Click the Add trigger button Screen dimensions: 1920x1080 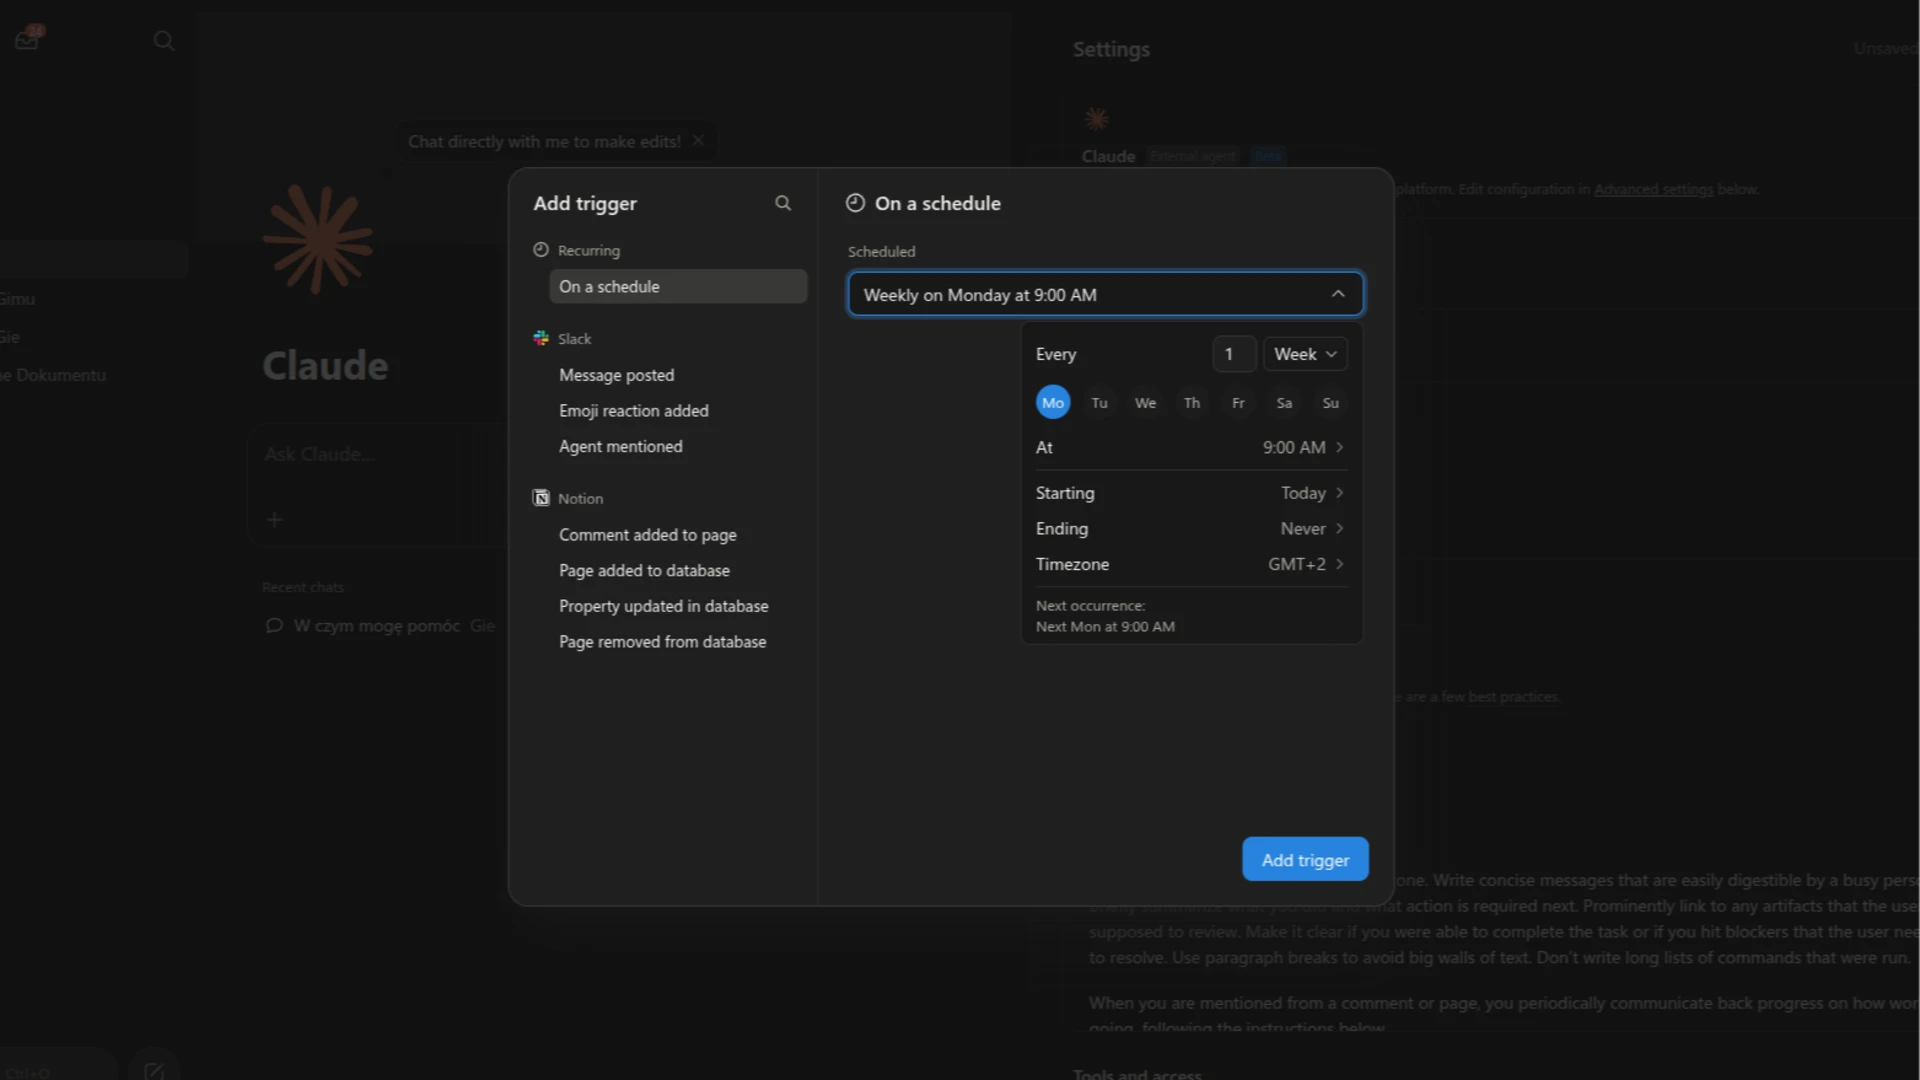pyautogui.click(x=1305, y=859)
